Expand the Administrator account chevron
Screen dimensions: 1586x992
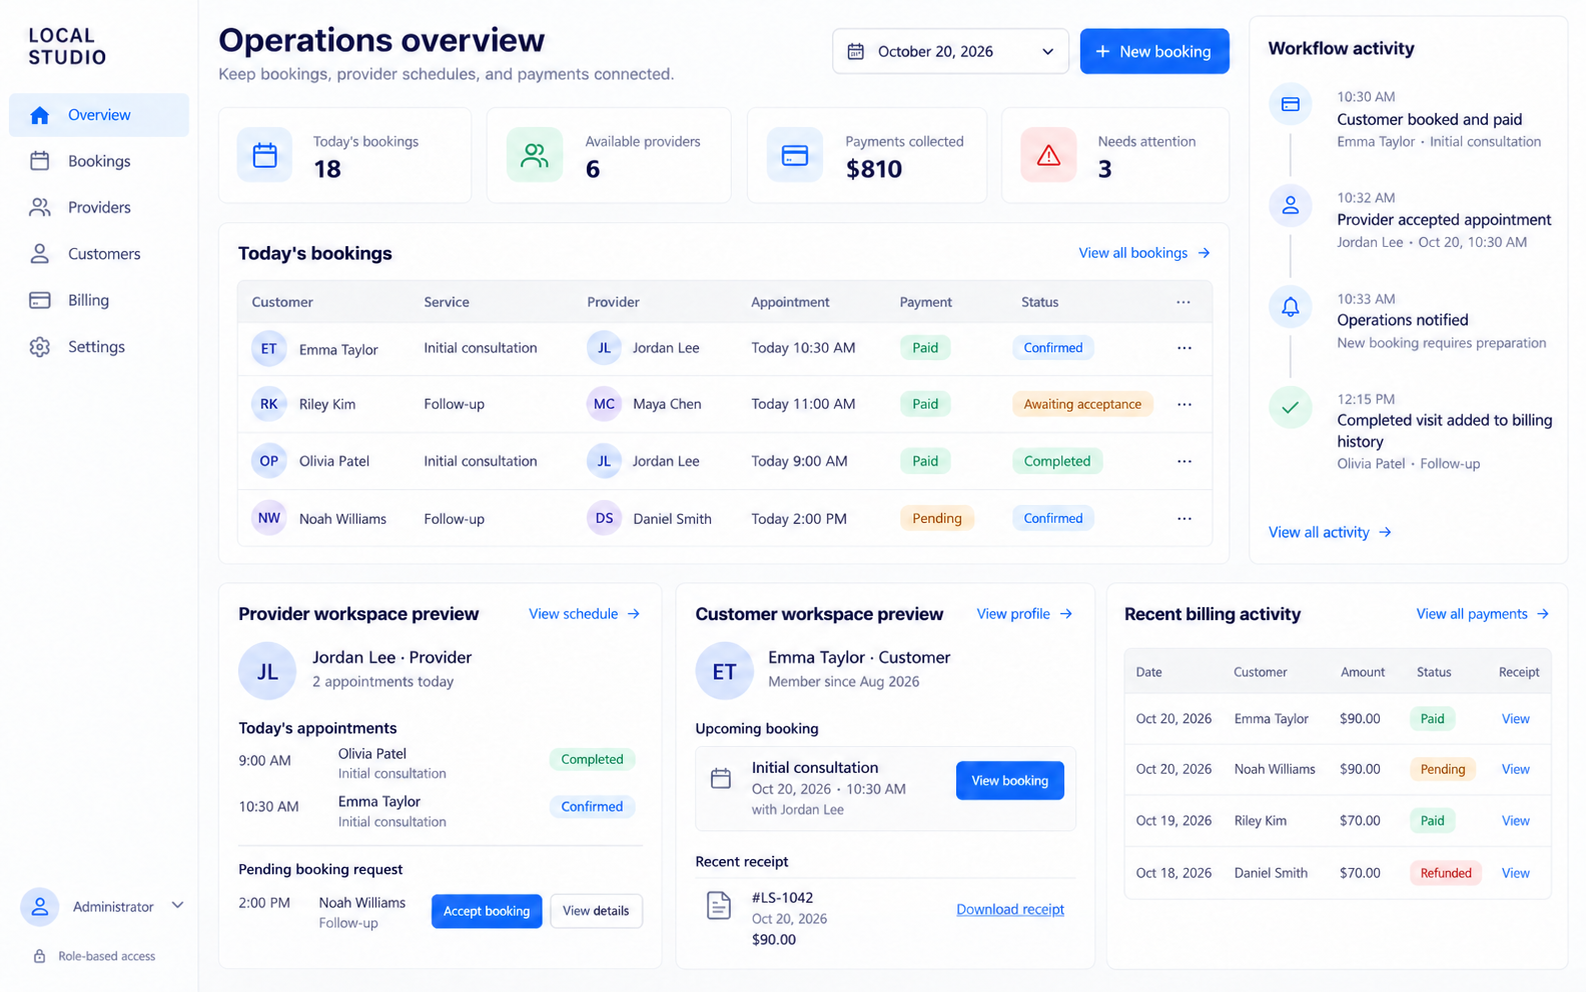(177, 906)
